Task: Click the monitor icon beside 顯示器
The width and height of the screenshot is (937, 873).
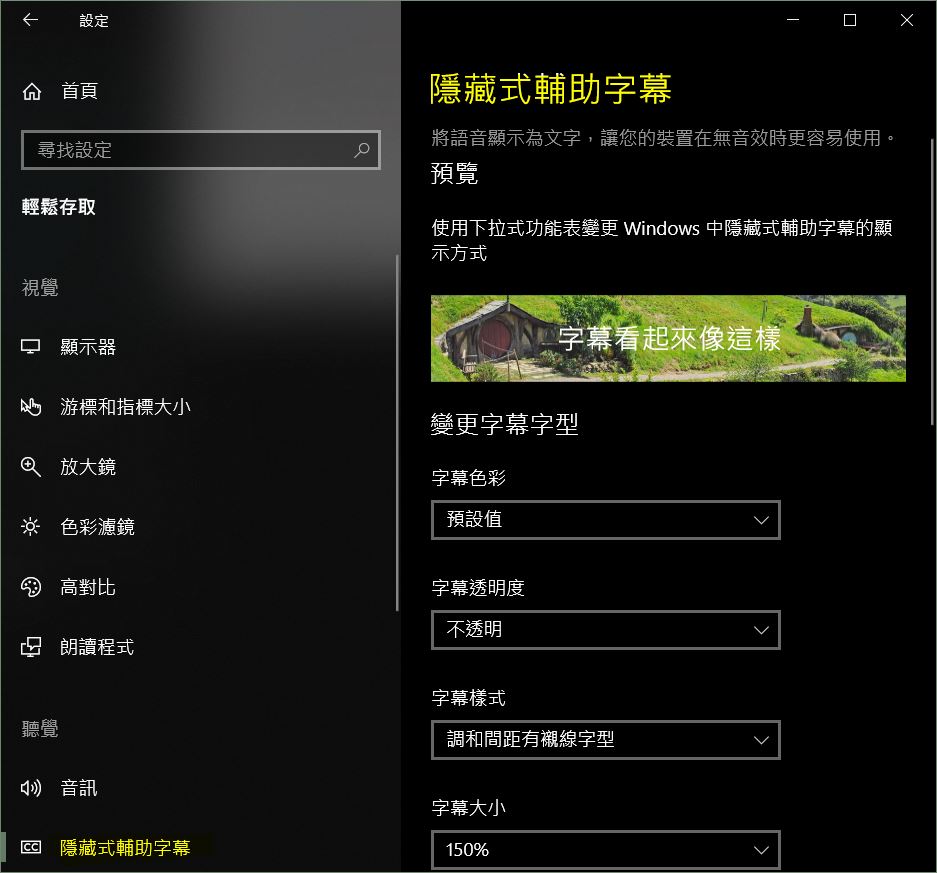Action: coord(30,347)
